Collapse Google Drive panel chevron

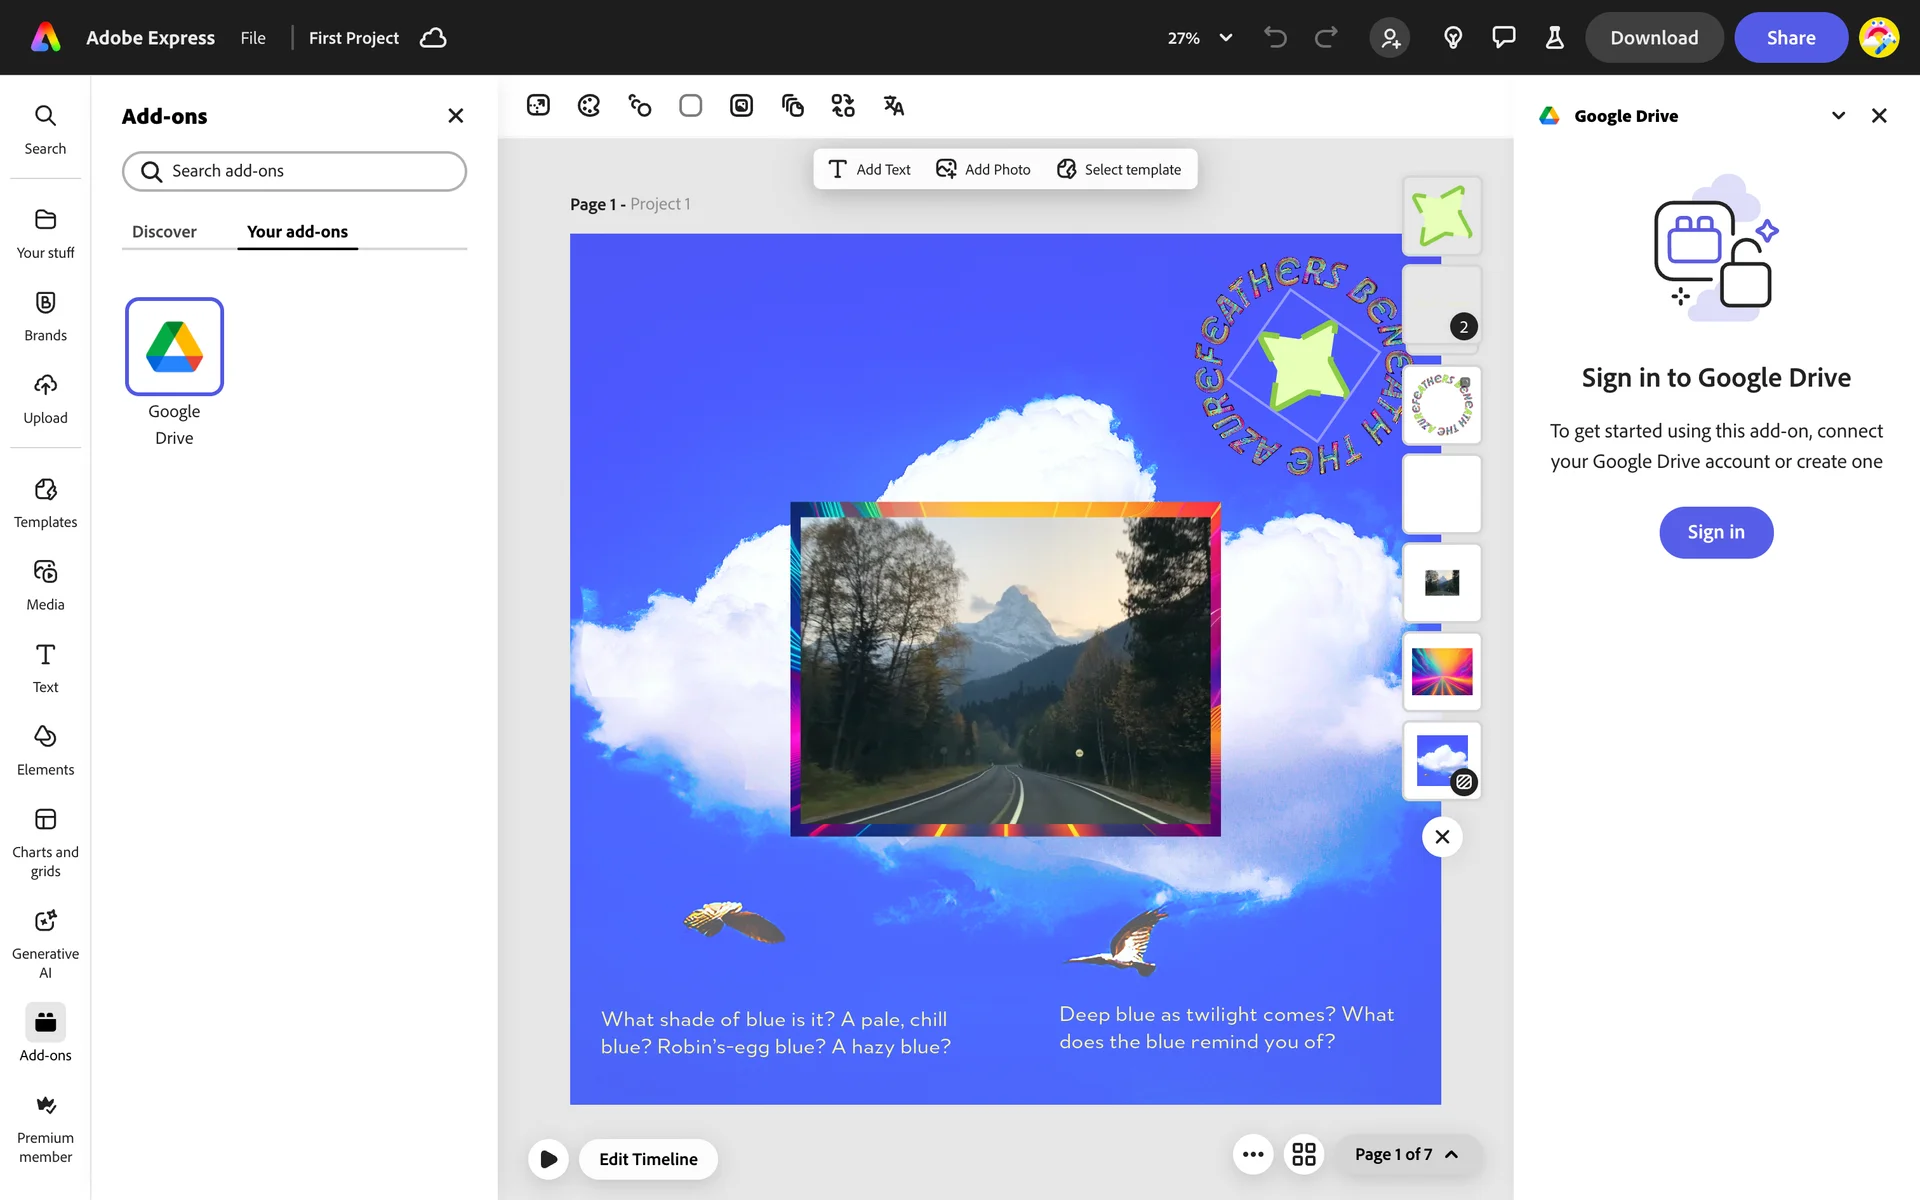pos(1838,116)
